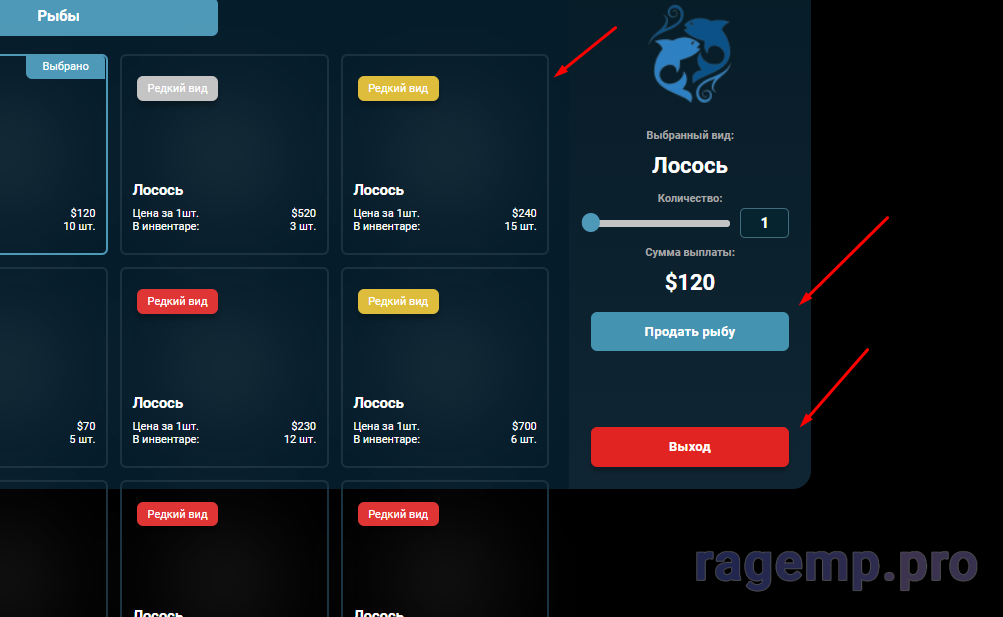This screenshot has width=1003, height=617.
Task: Click Цена за 1шт. on the $230 card
Action: click(166, 426)
